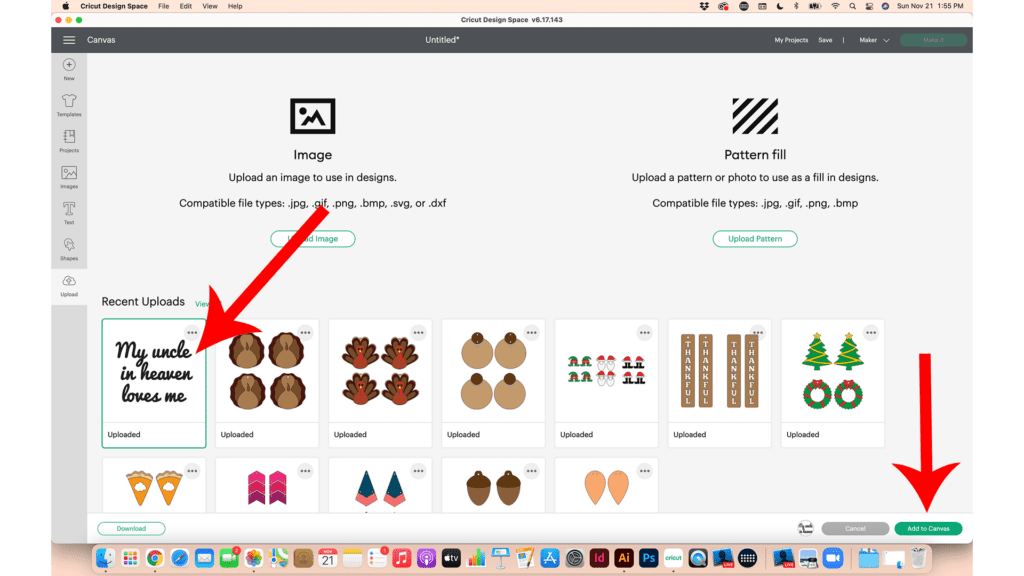Select the four turkey faces upload
Viewport: 1024px width, 576px height.
coord(380,383)
